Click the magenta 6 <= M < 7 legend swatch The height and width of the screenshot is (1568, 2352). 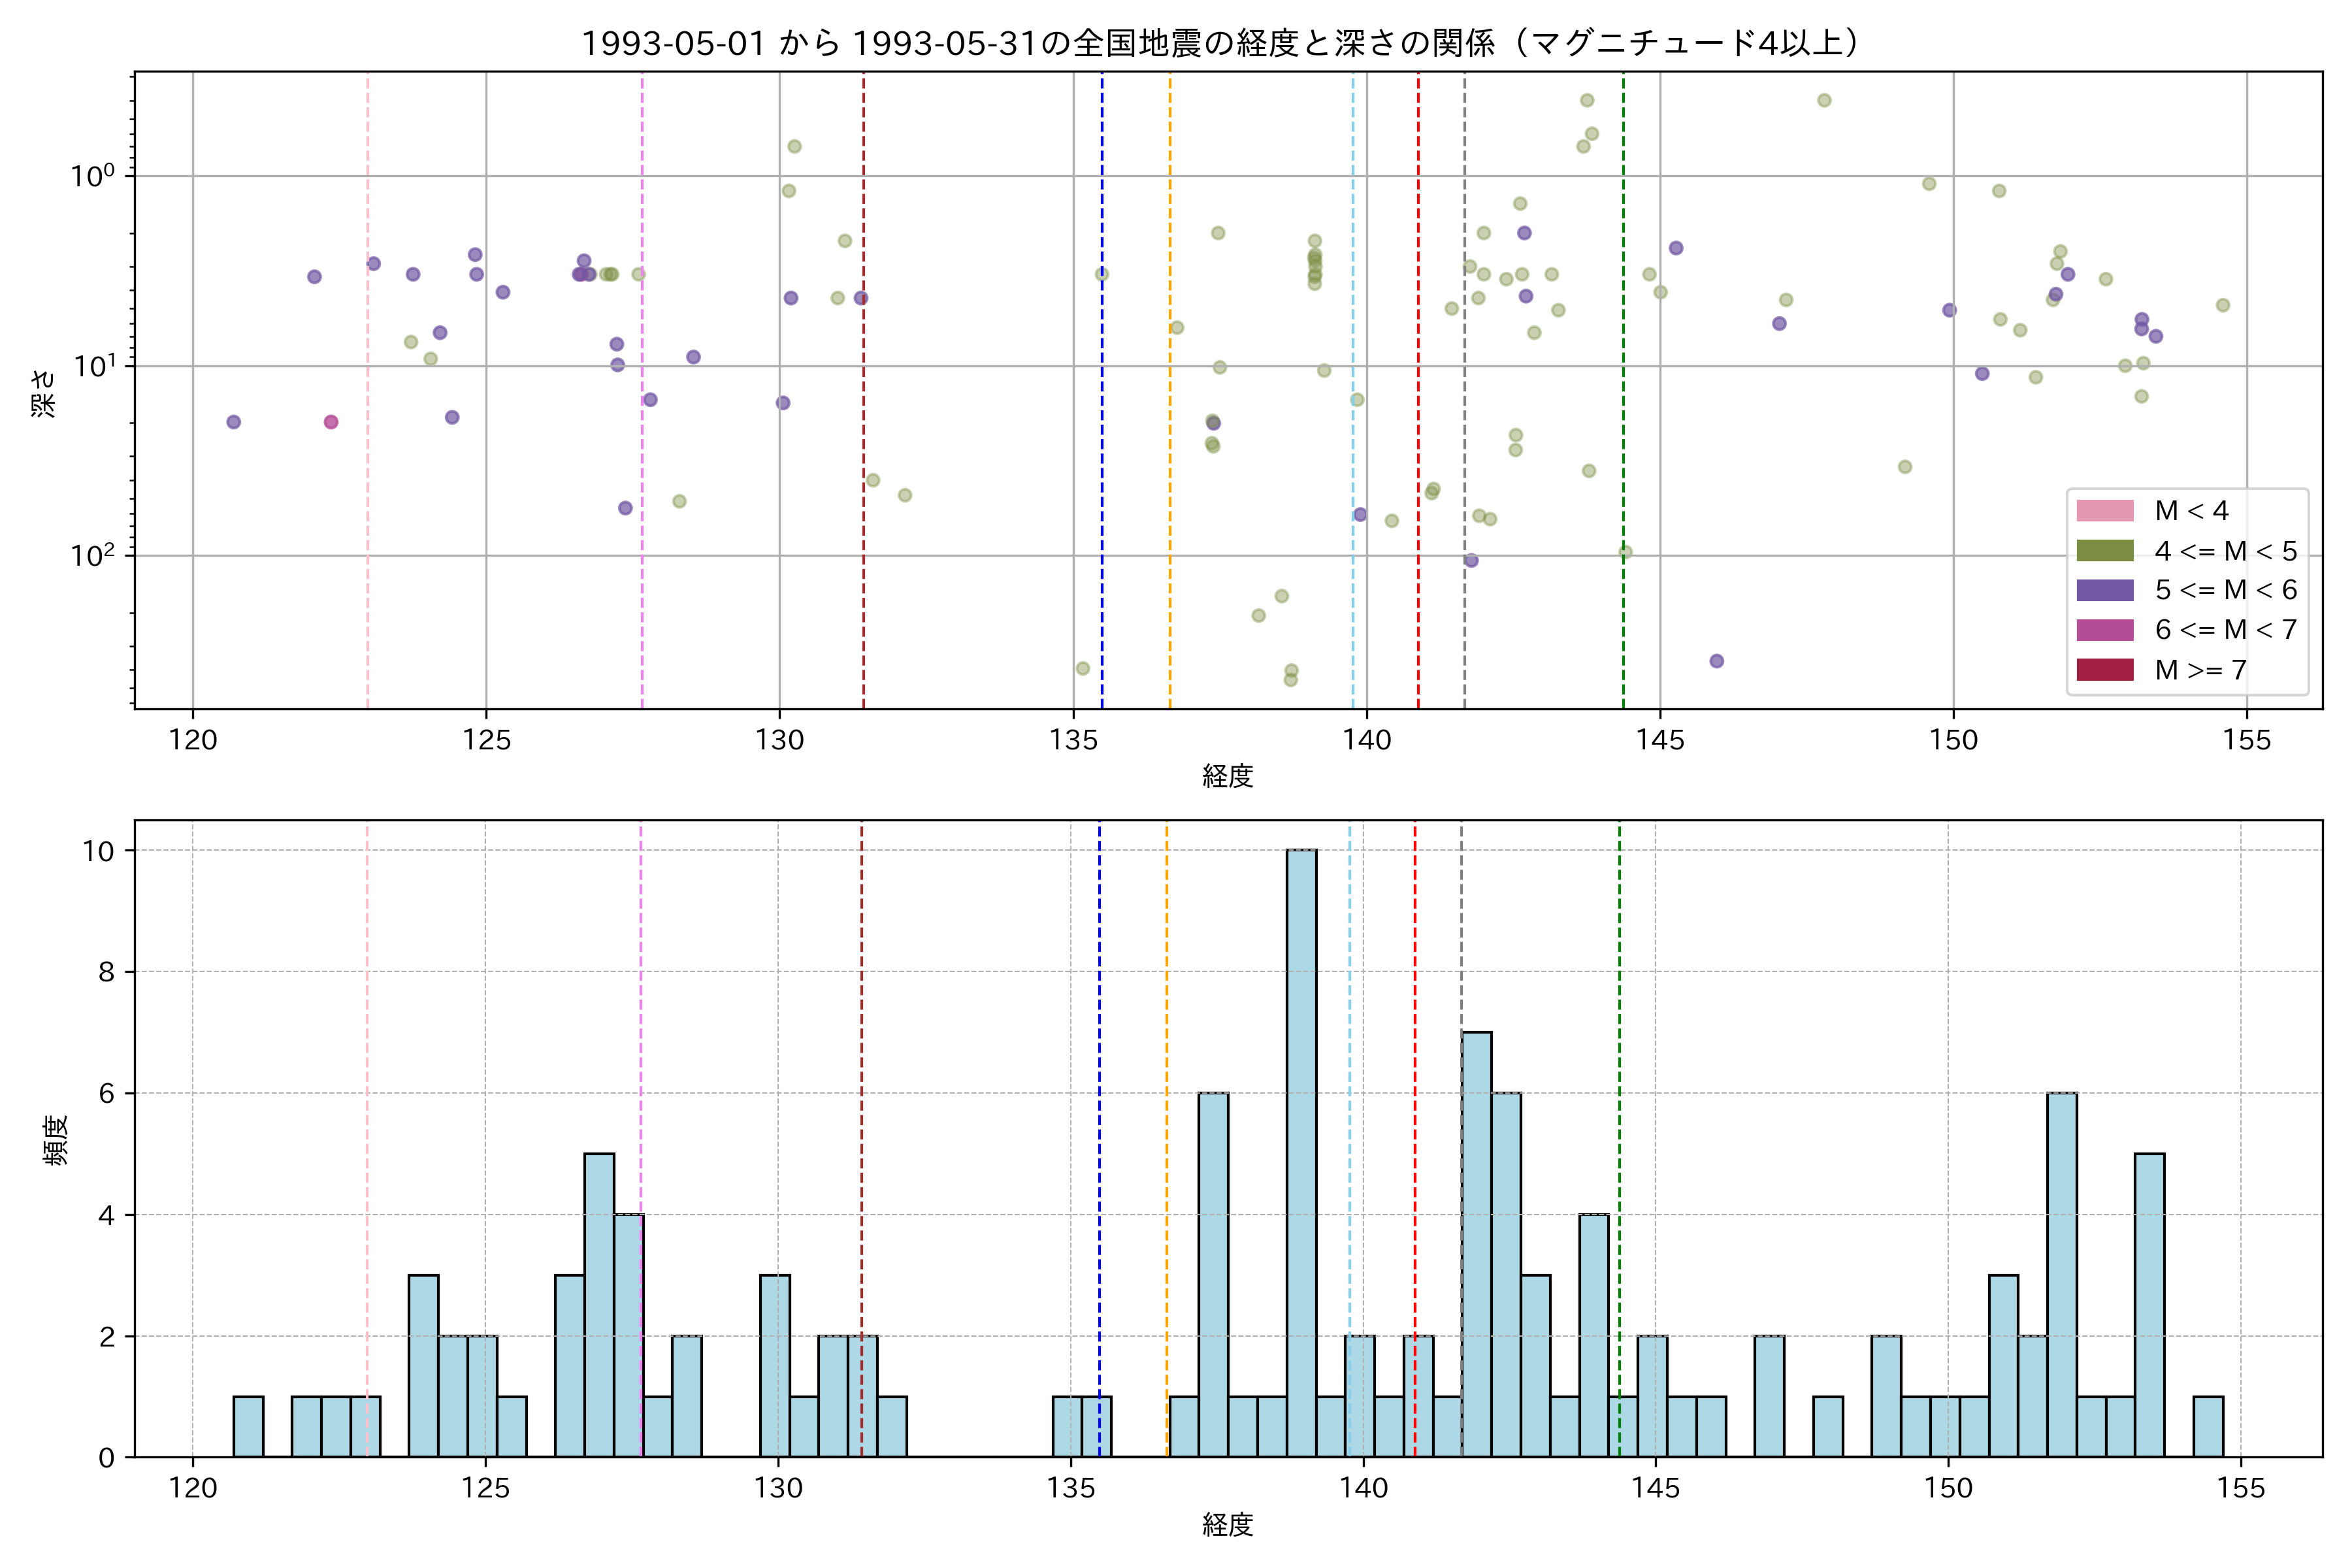pos(2104,630)
